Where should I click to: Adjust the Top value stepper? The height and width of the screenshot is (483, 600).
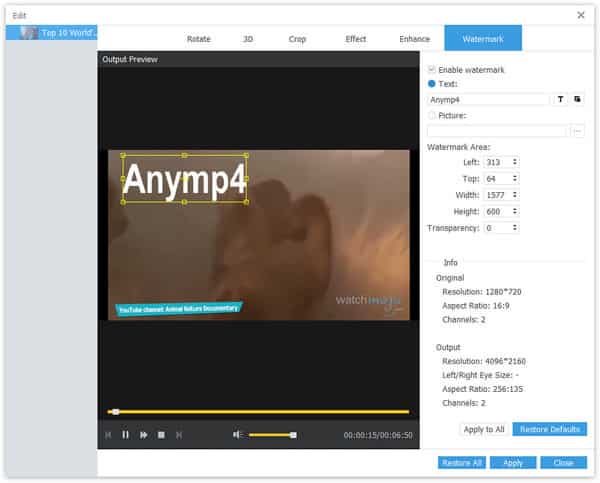515,178
